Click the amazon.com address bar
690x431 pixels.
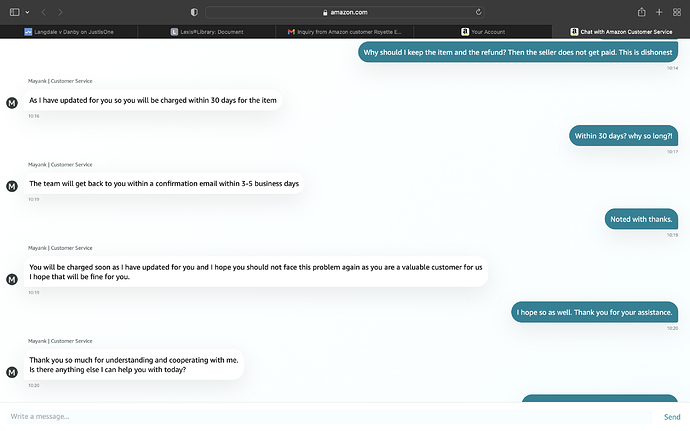coord(345,12)
